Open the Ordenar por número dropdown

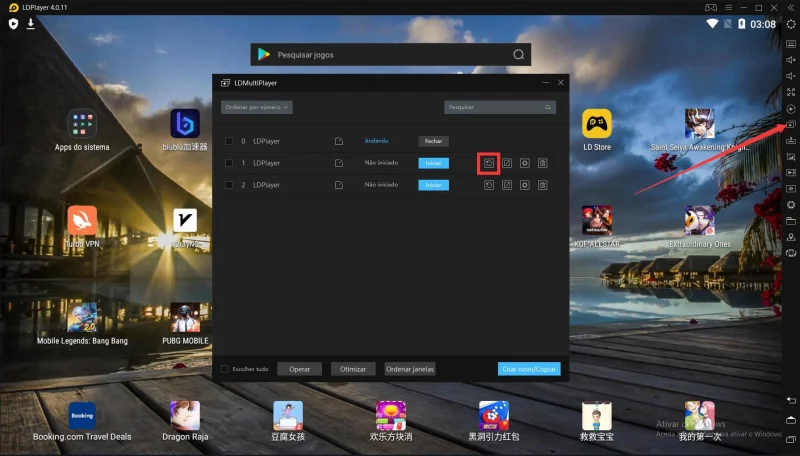tap(257, 107)
